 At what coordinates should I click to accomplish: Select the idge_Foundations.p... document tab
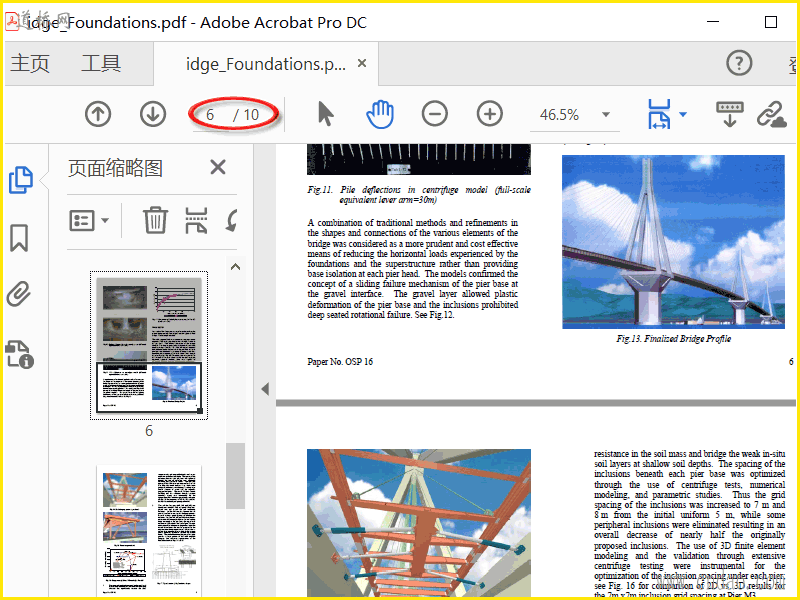pyautogui.click(x=266, y=64)
